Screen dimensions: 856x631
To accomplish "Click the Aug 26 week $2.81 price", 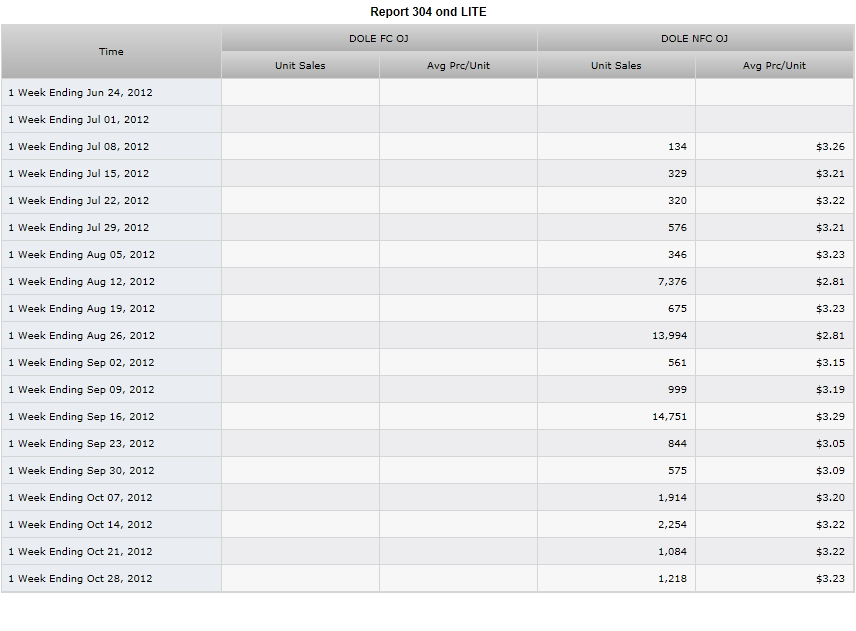I will [830, 335].
